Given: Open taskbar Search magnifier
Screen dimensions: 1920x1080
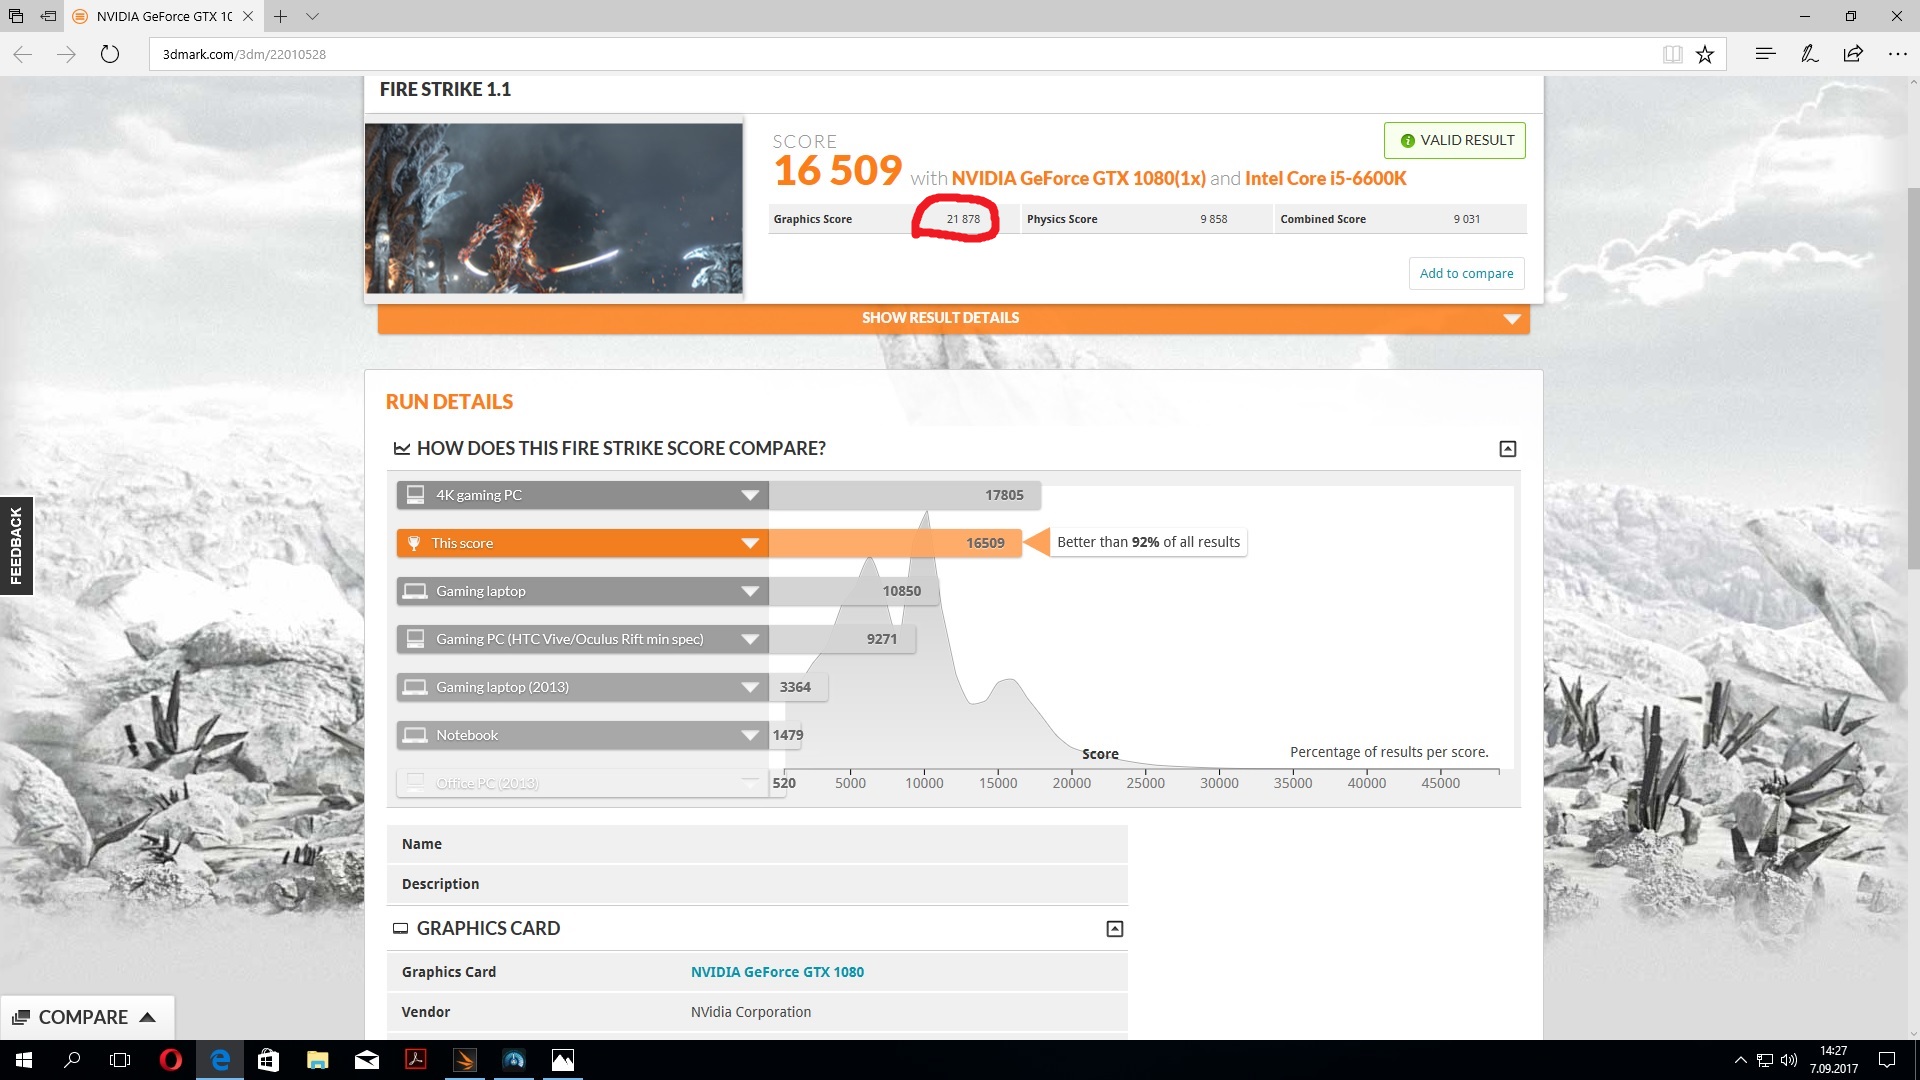Looking at the screenshot, I should pyautogui.click(x=72, y=1060).
